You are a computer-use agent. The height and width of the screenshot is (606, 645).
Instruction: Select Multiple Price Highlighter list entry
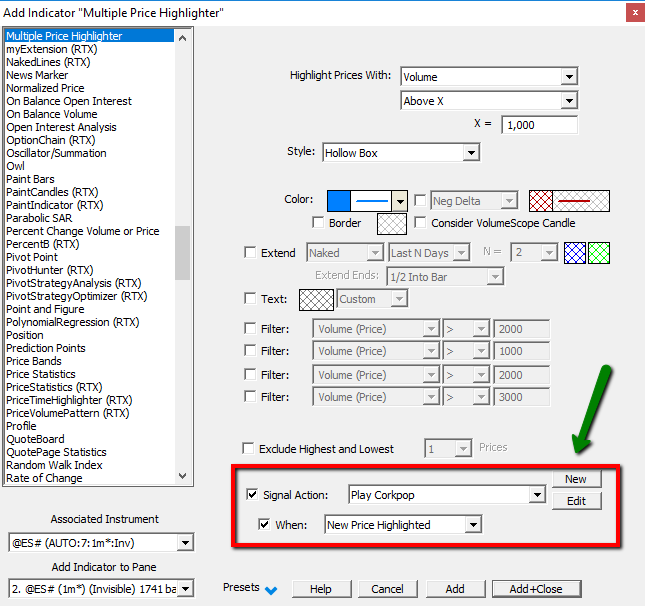(90, 36)
